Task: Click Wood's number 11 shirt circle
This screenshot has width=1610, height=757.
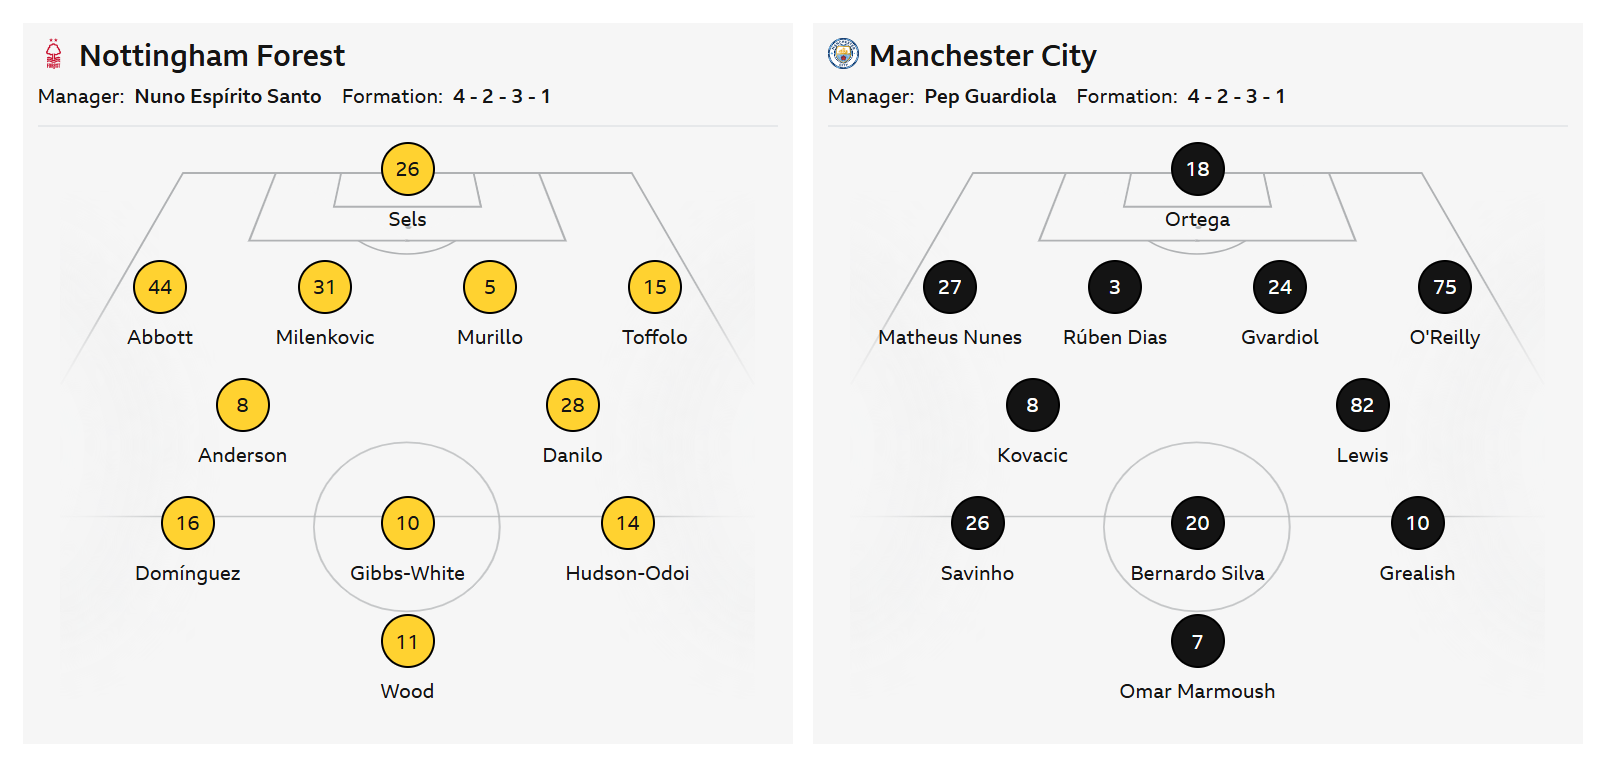Action: (x=407, y=641)
